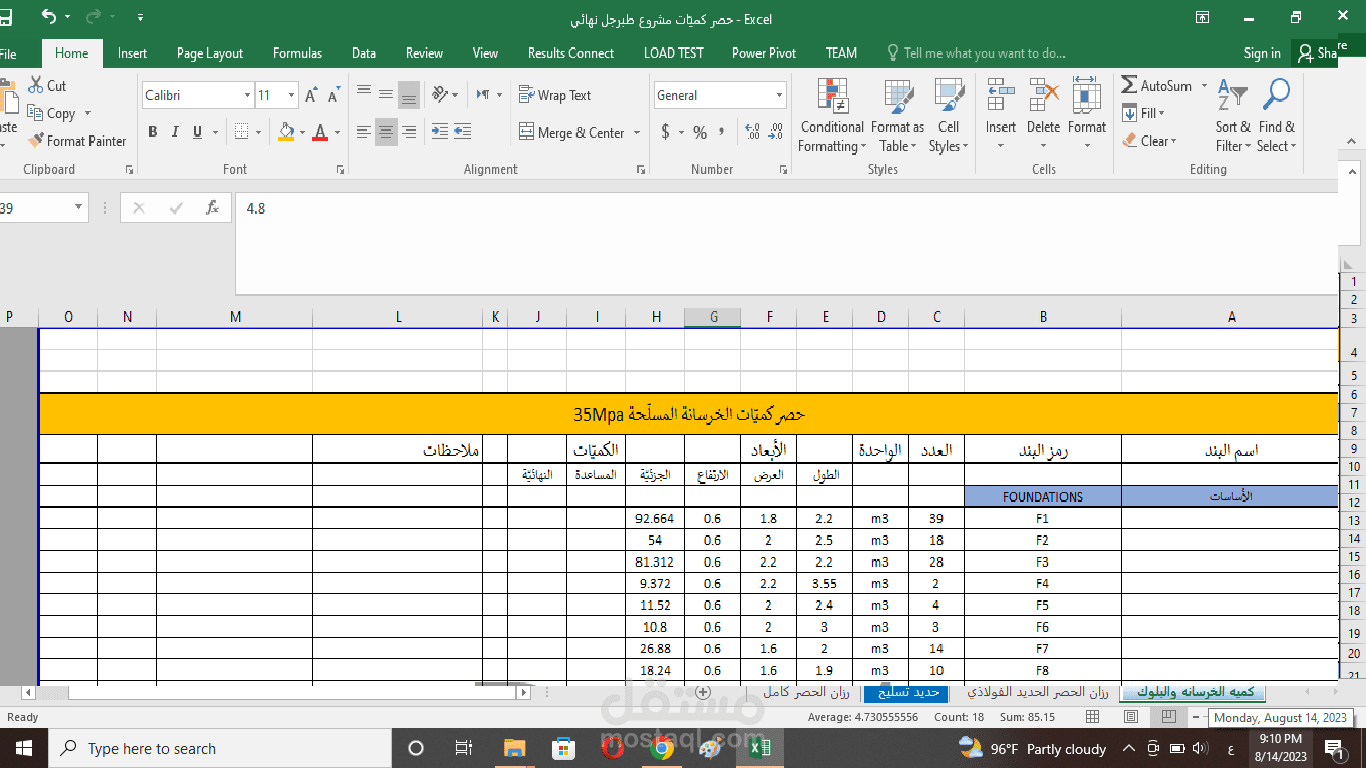The image size is (1366, 768).
Task: Open Conditional Formatting menu
Action: click(x=831, y=117)
